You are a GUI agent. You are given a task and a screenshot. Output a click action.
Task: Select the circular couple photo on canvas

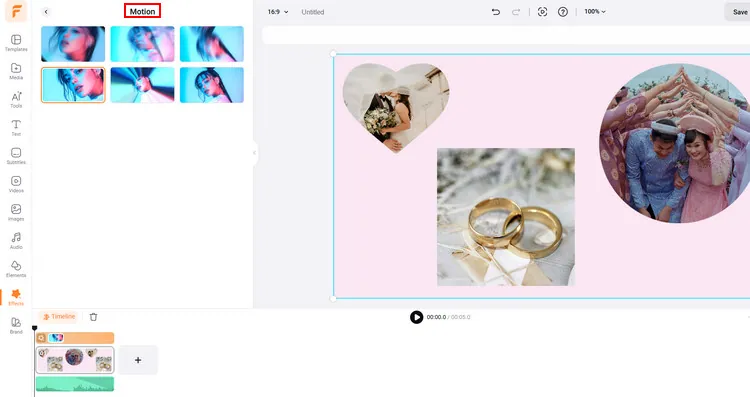pyautogui.click(x=674, y=143)
